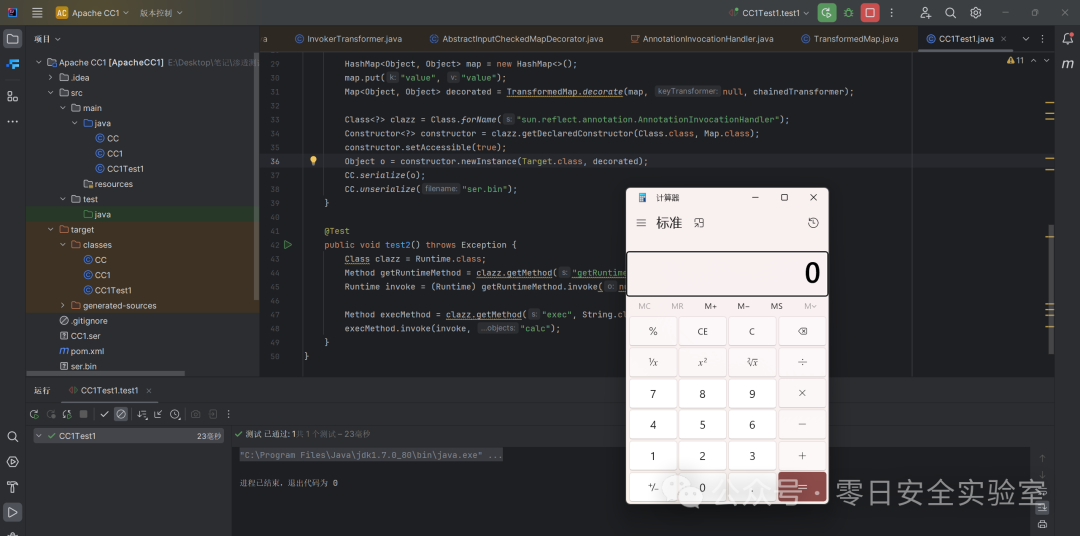Expand the generated-sources folder

(x=63, y=305)
